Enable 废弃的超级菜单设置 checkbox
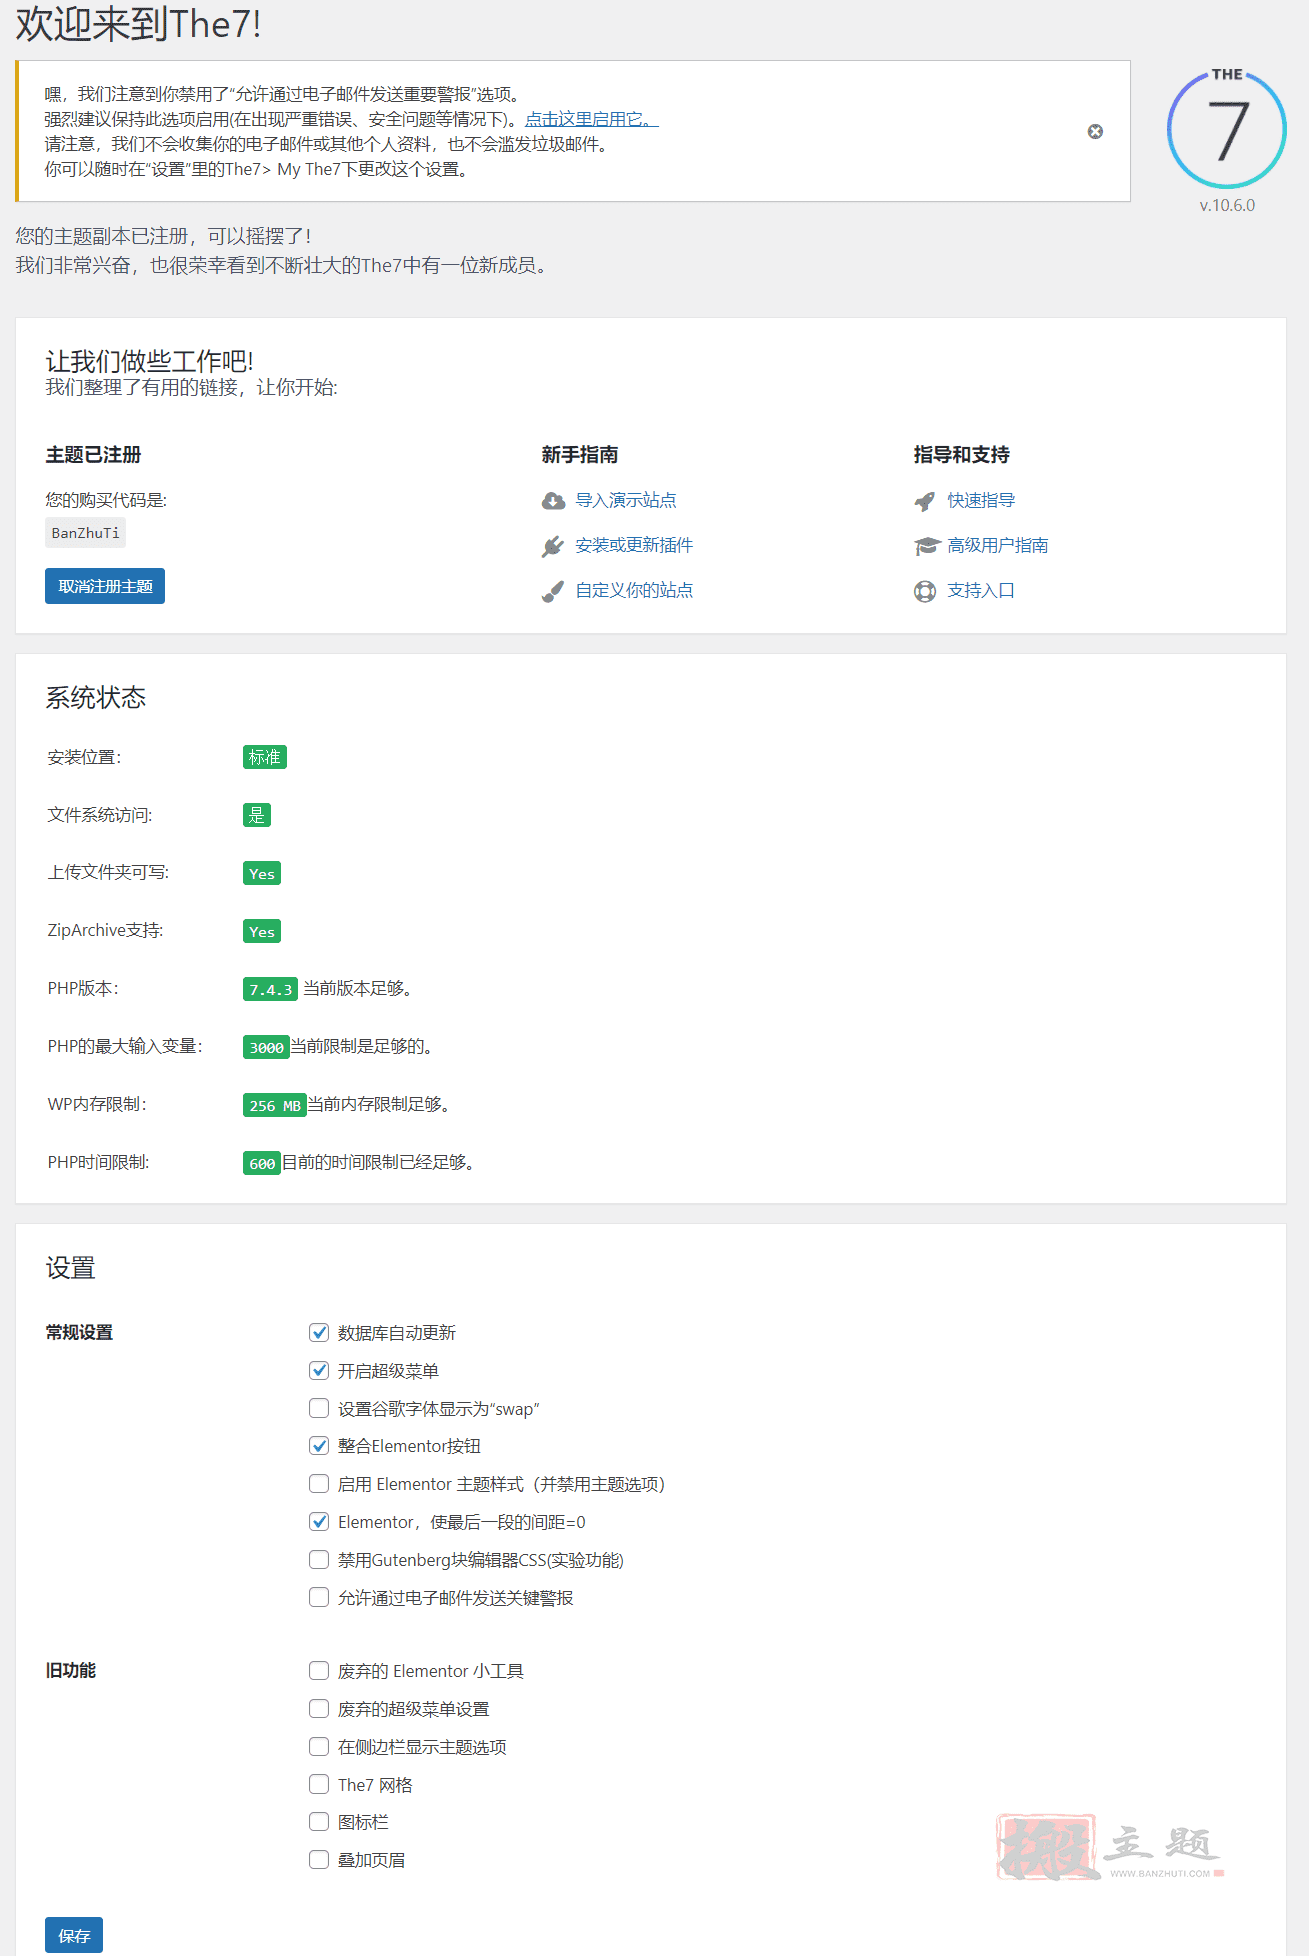Screen dimensions: 1309x1956 pyautogui.click(x=319, y=1708)
